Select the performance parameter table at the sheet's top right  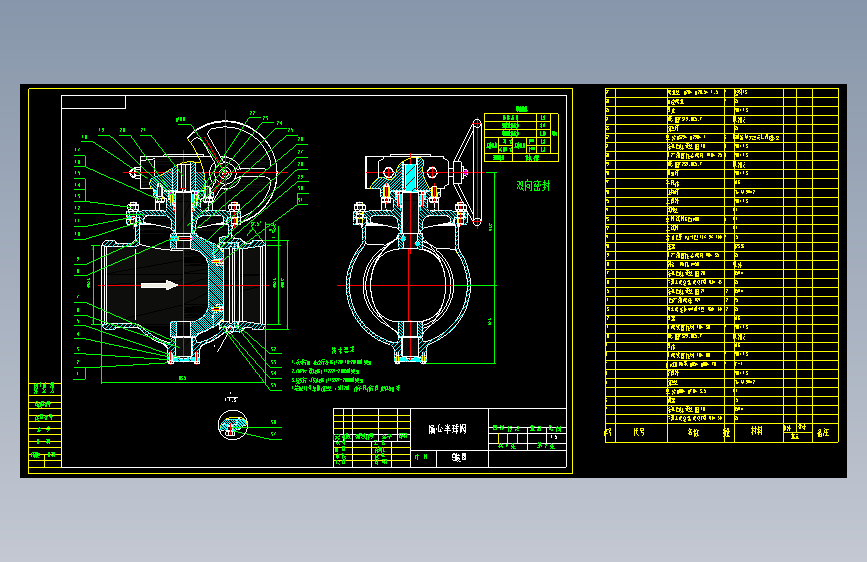tap(521, 137)
